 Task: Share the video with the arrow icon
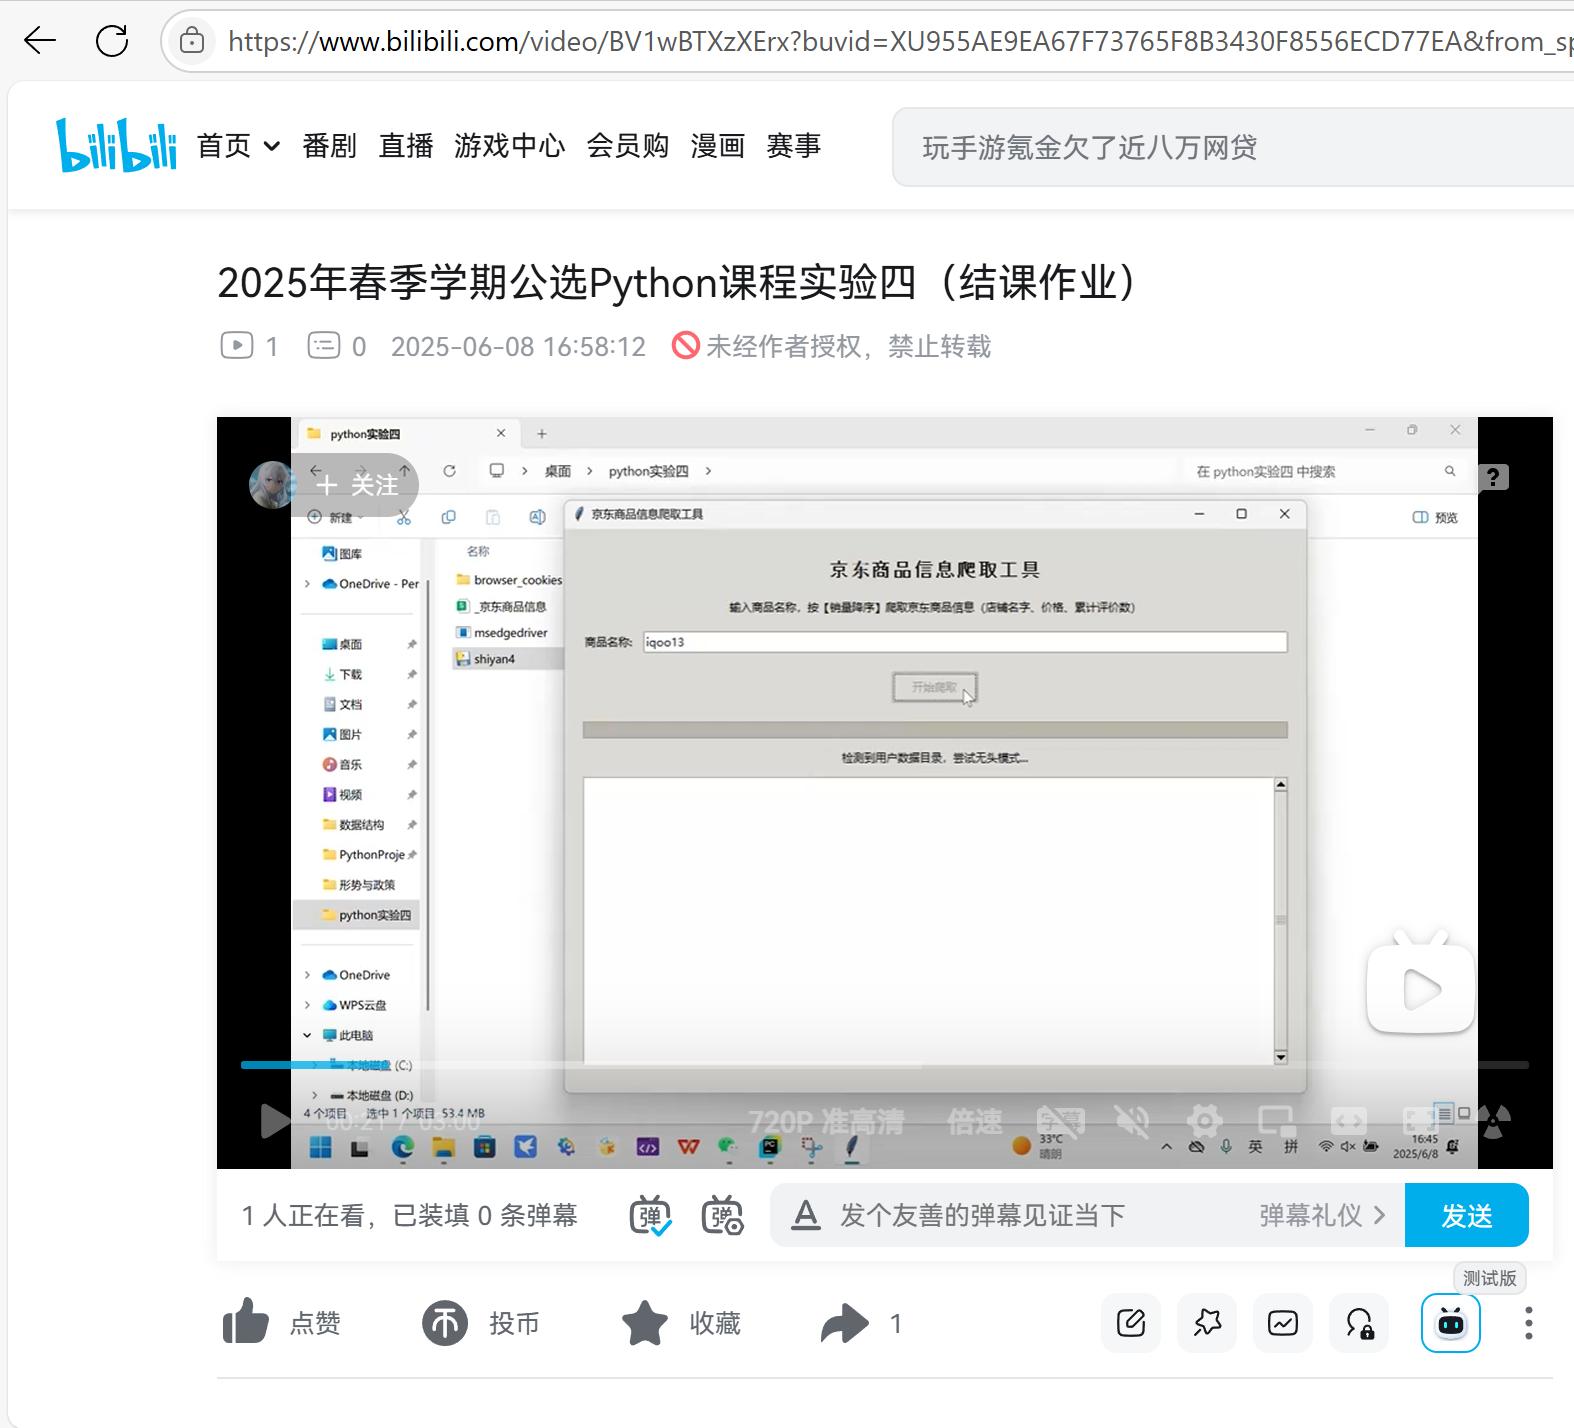click(x=845, y=1323)
